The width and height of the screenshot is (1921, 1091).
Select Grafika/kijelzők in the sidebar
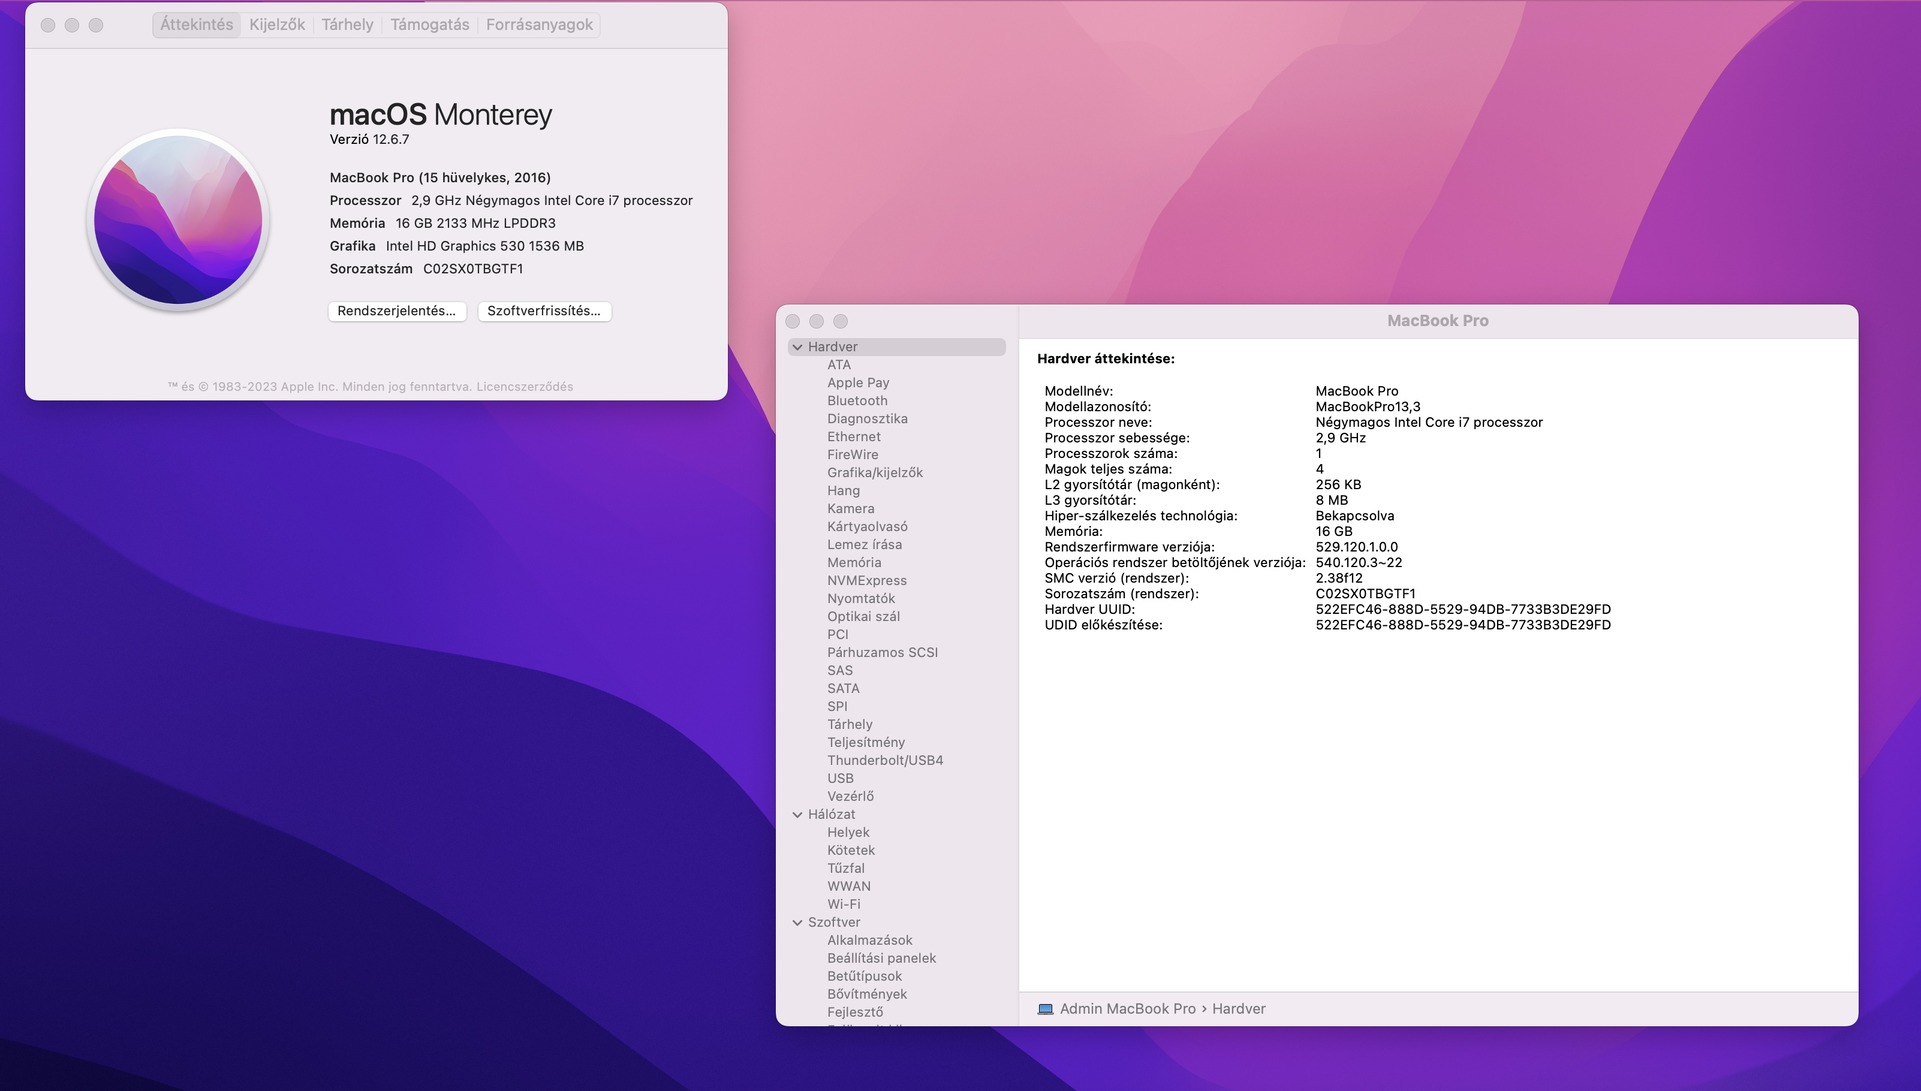point(874,473)
